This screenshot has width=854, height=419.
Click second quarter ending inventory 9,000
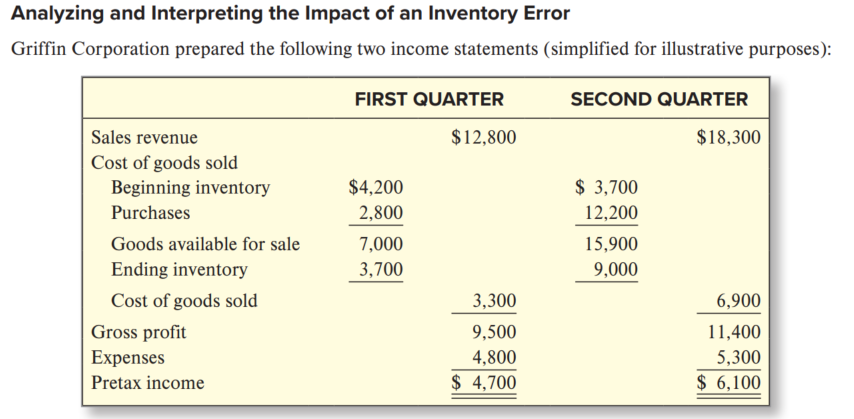tap(614, 269)
